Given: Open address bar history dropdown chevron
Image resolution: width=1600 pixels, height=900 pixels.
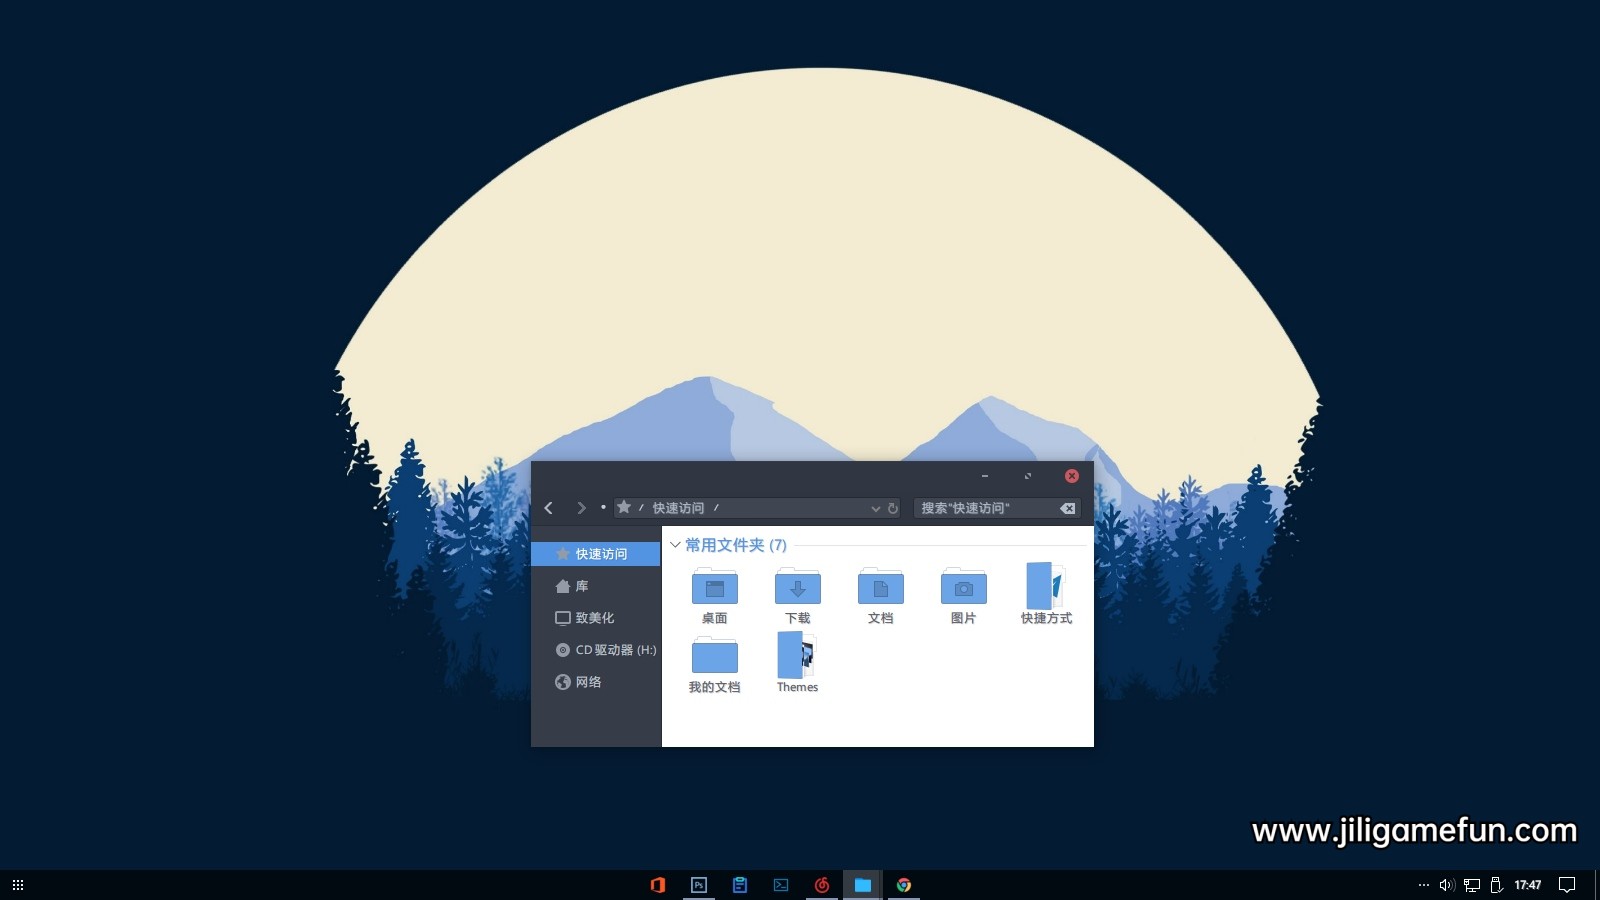Looking at the screenshot, I should tap(876, 509).
